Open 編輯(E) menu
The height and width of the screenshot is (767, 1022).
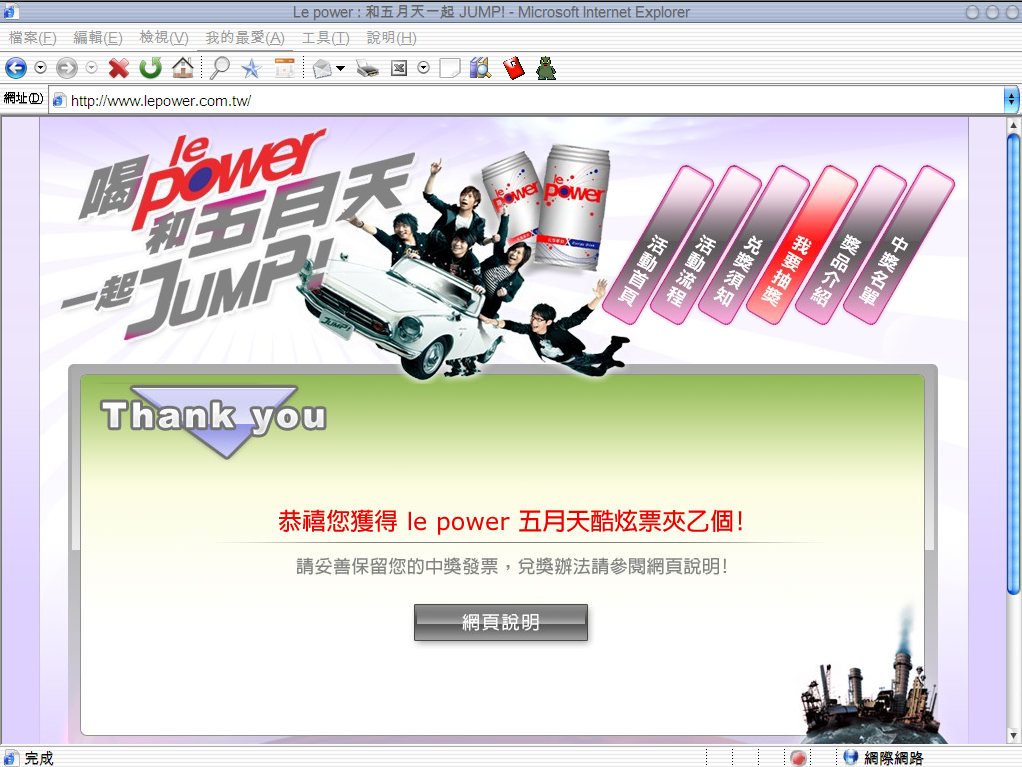click(x=98, y=38)
